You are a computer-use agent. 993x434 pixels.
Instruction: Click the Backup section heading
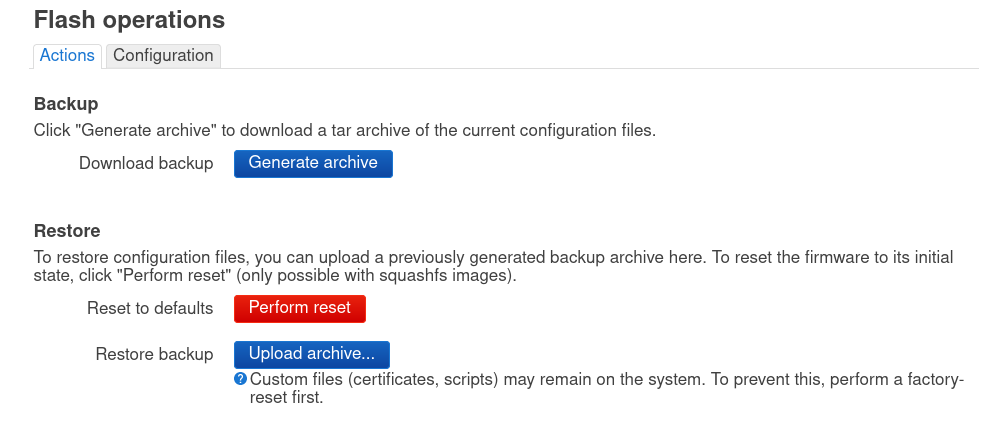pyautogui.click(x=66, y=103)
